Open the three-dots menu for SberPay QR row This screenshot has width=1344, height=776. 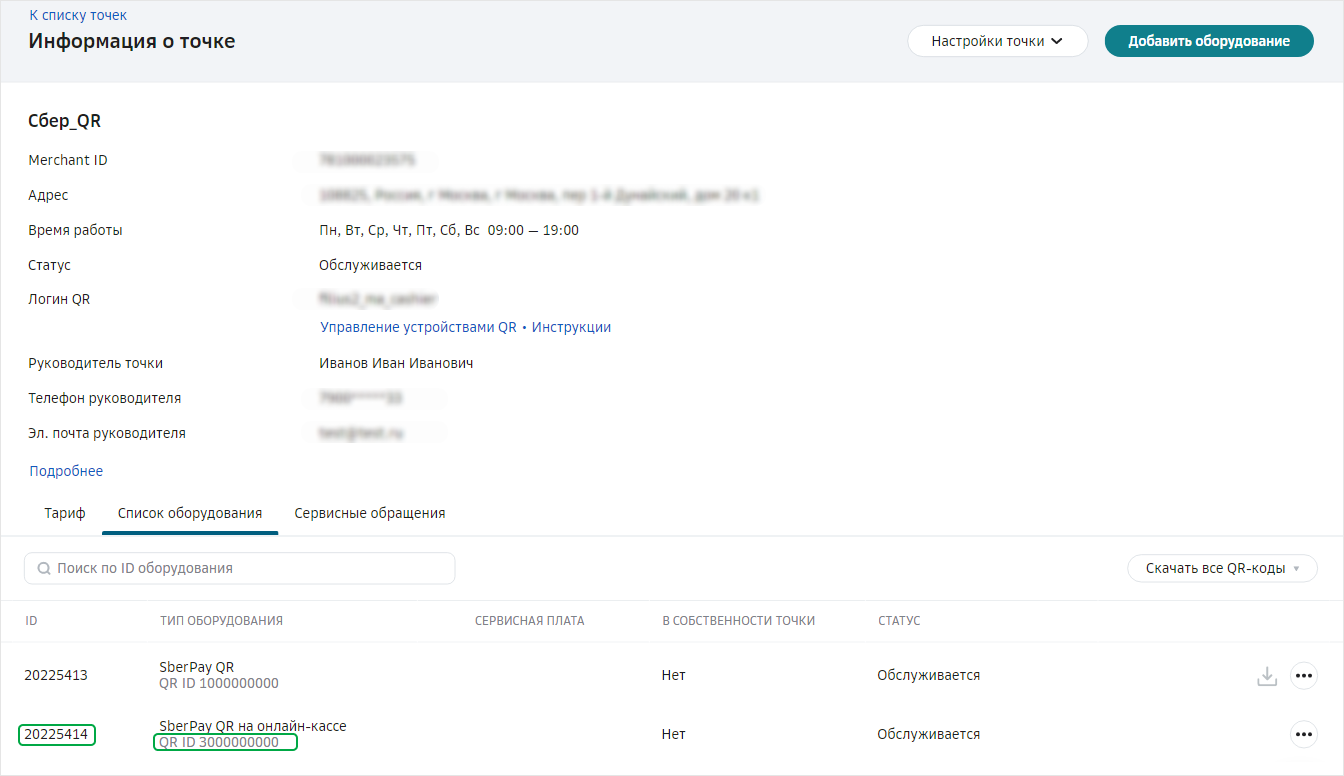(x=1303, y=676)
